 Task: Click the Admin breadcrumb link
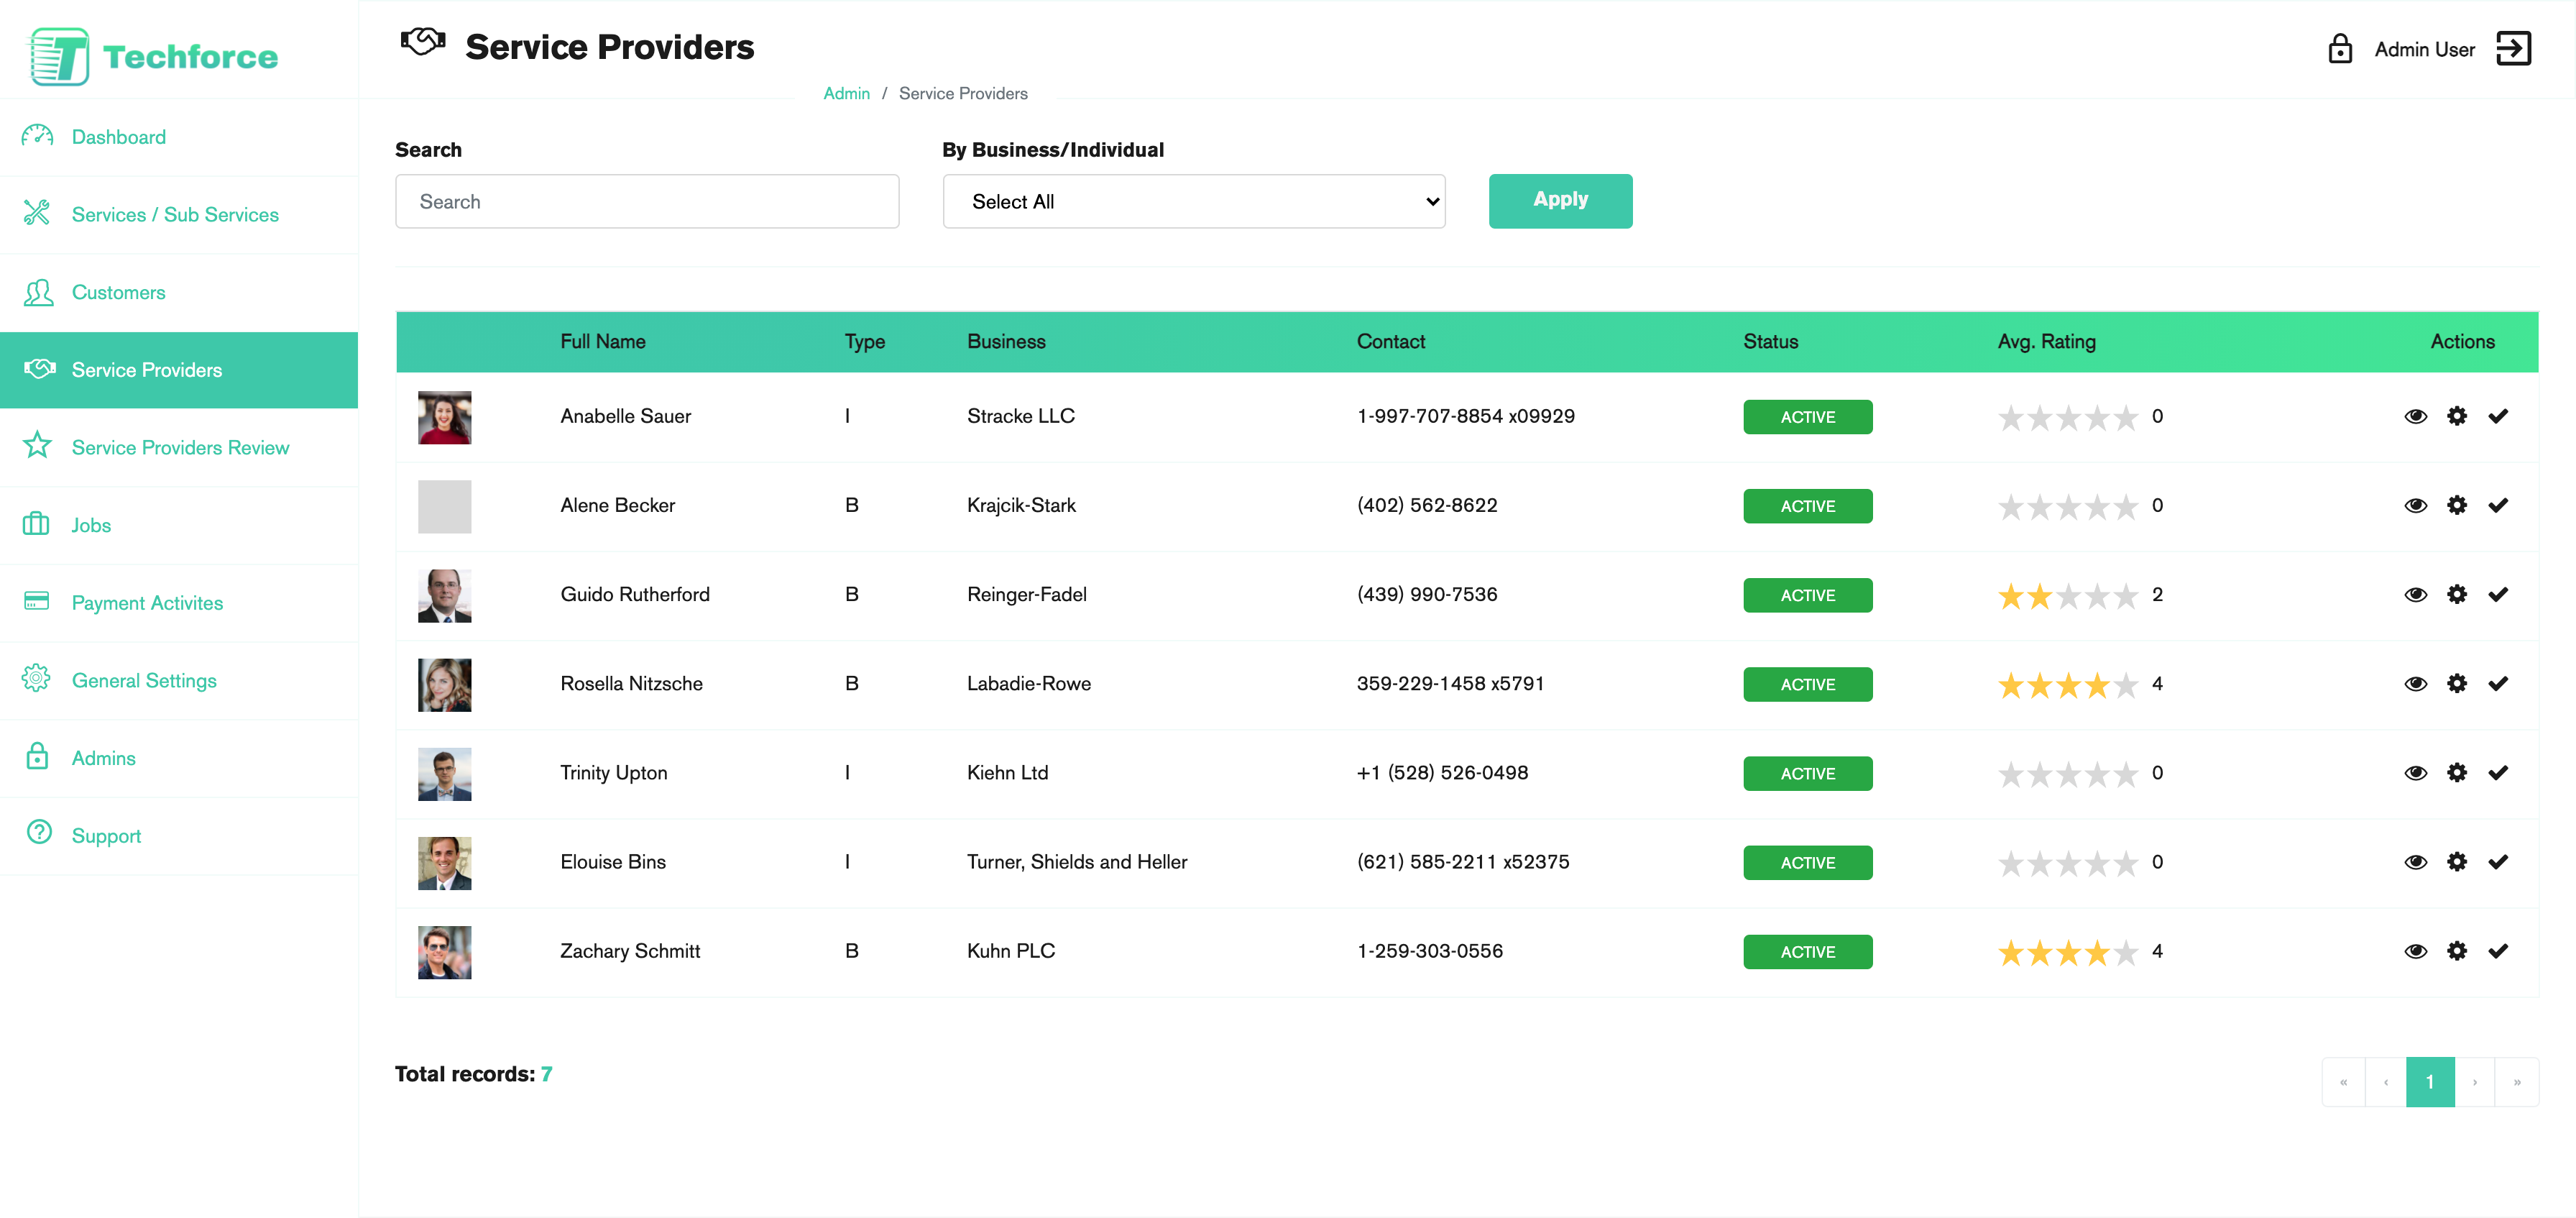(x=846, y=94)
